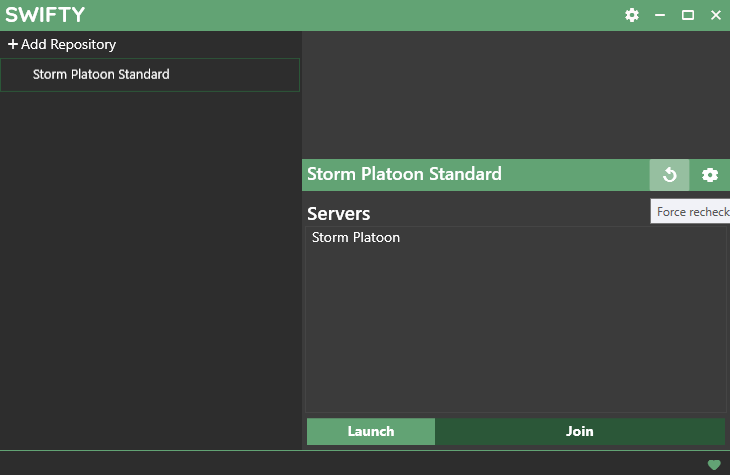Minimize the Swifty window
Viewport: 730px width, 475px height.
tap(660, 15)
